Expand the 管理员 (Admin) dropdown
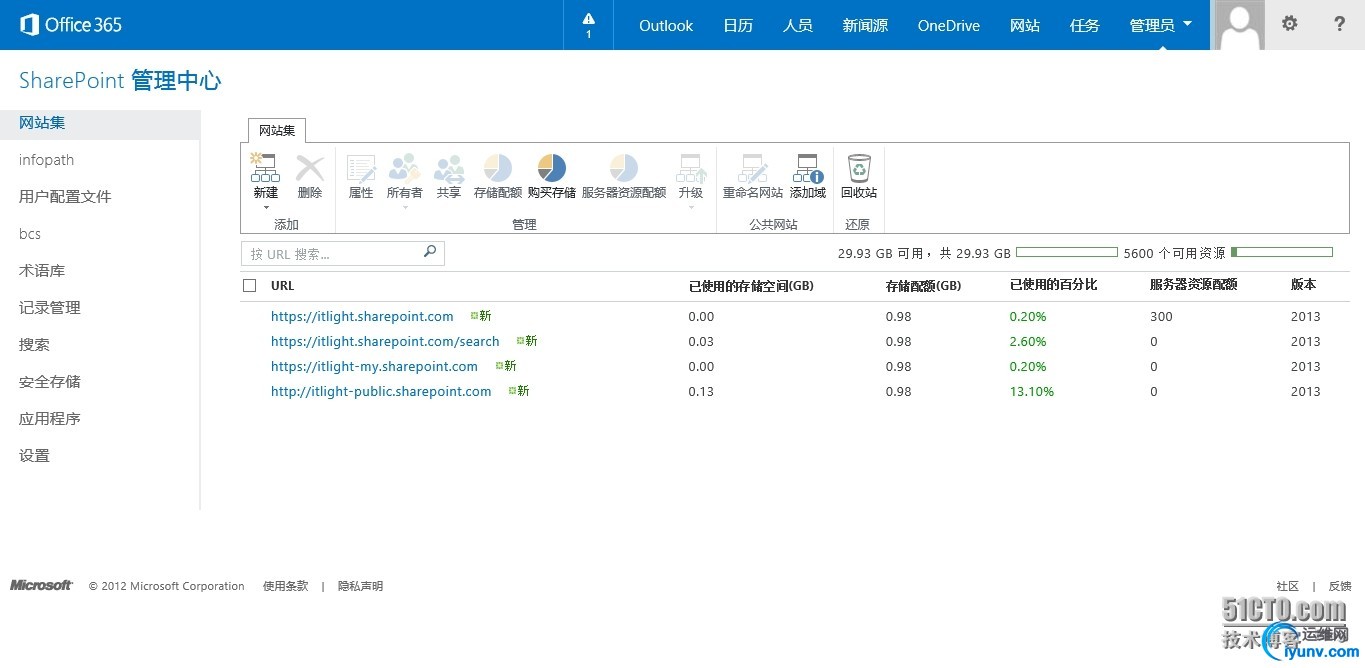The height and width of the screenshot is (668, 1365). (1161, 25)
